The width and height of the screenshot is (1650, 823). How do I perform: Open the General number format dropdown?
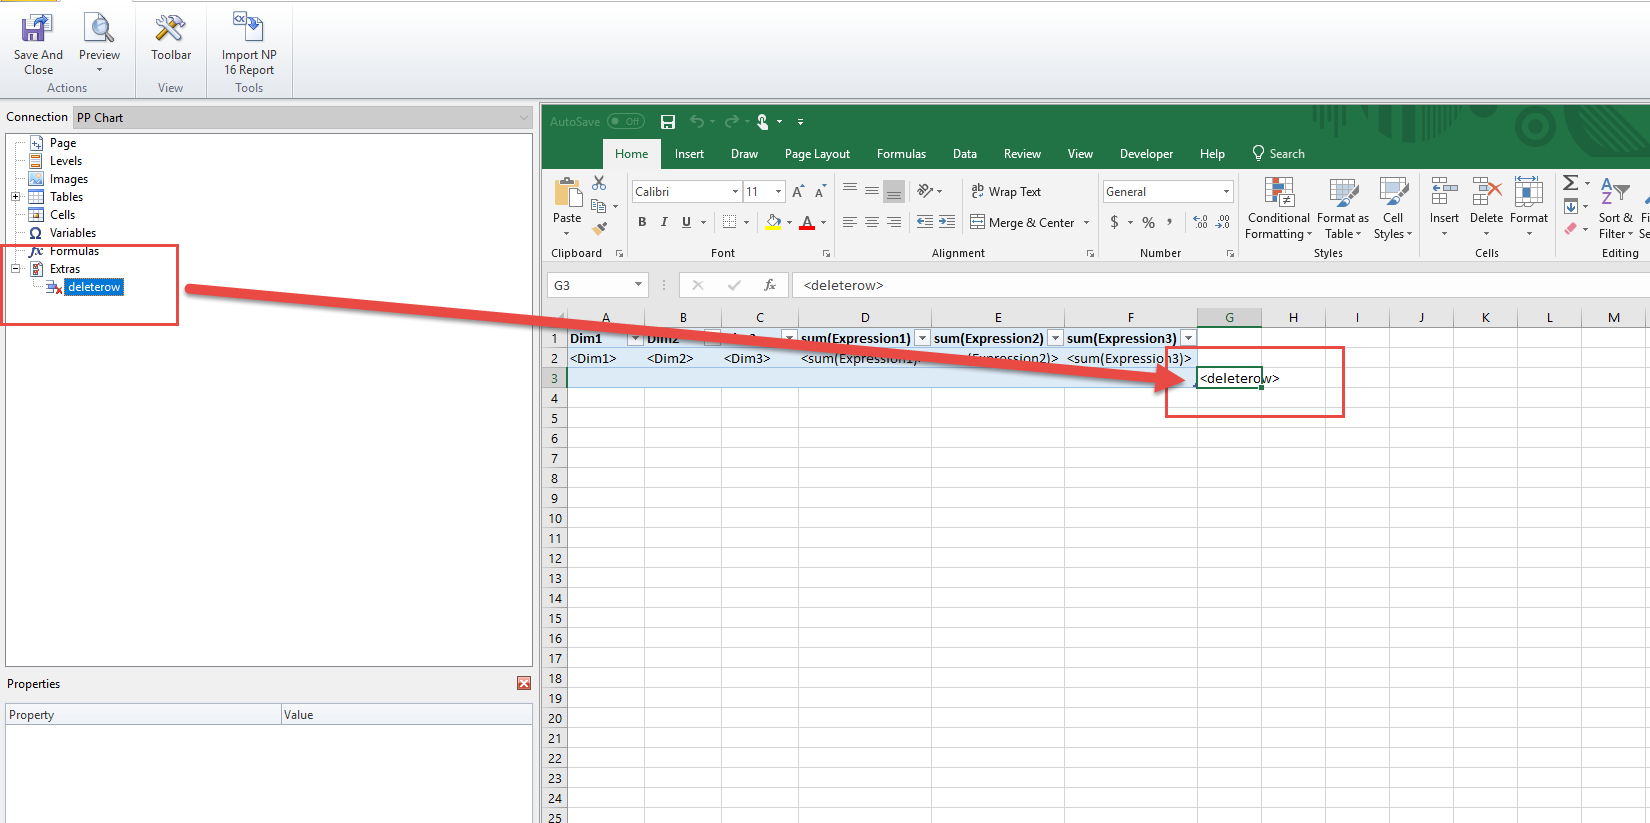pos(1226,191)
